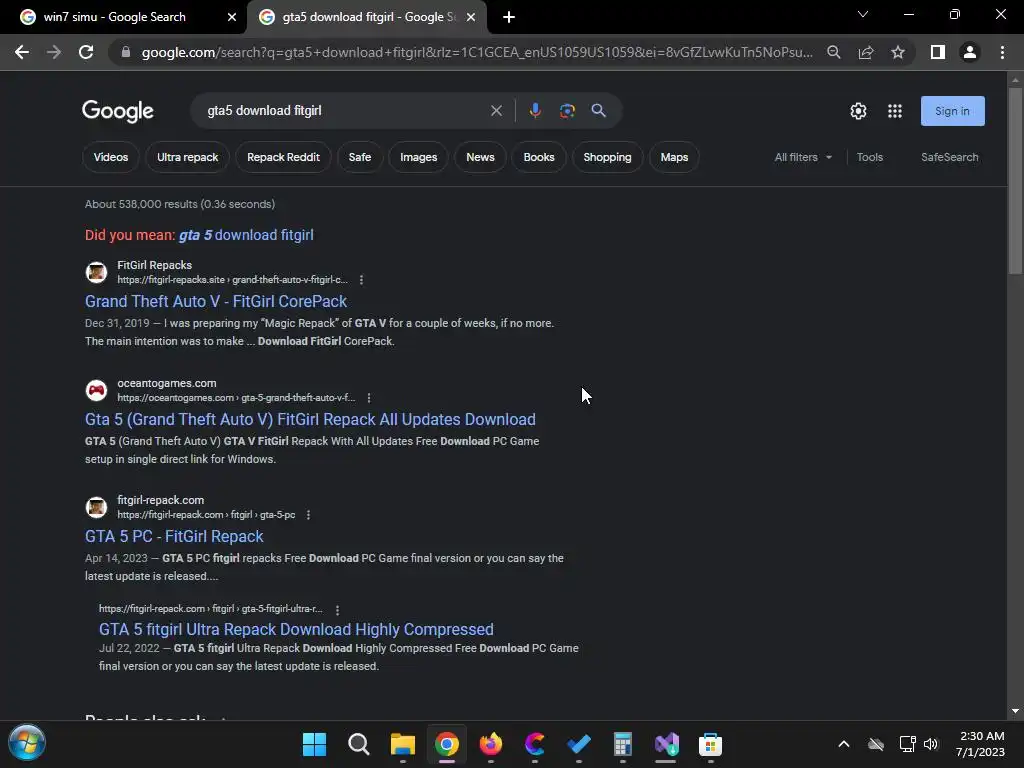Show hidden system tray icons

(844, 744)
